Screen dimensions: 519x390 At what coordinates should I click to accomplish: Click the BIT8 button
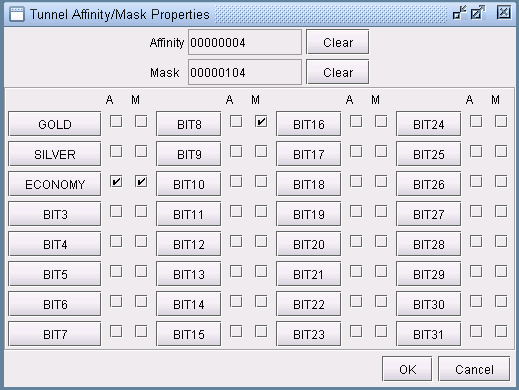189,124
